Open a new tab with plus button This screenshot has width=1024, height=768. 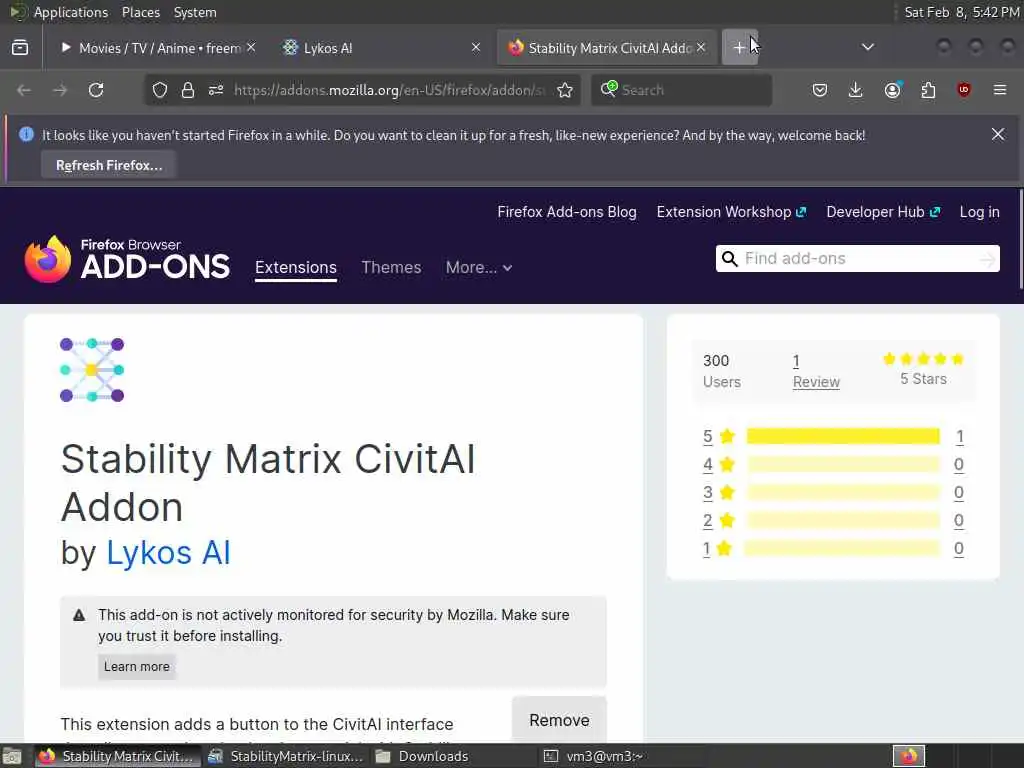(x=739, y=48)
